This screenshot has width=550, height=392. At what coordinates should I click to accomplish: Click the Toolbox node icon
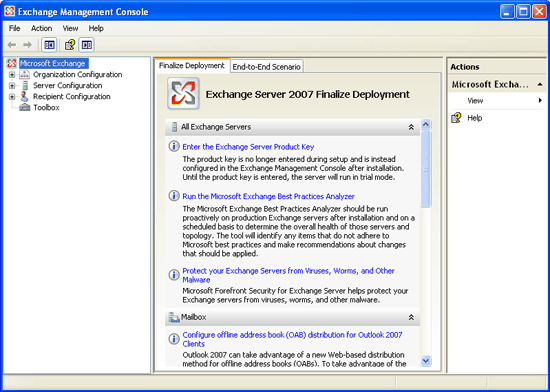pyautogui.click(x=25, y=107)
